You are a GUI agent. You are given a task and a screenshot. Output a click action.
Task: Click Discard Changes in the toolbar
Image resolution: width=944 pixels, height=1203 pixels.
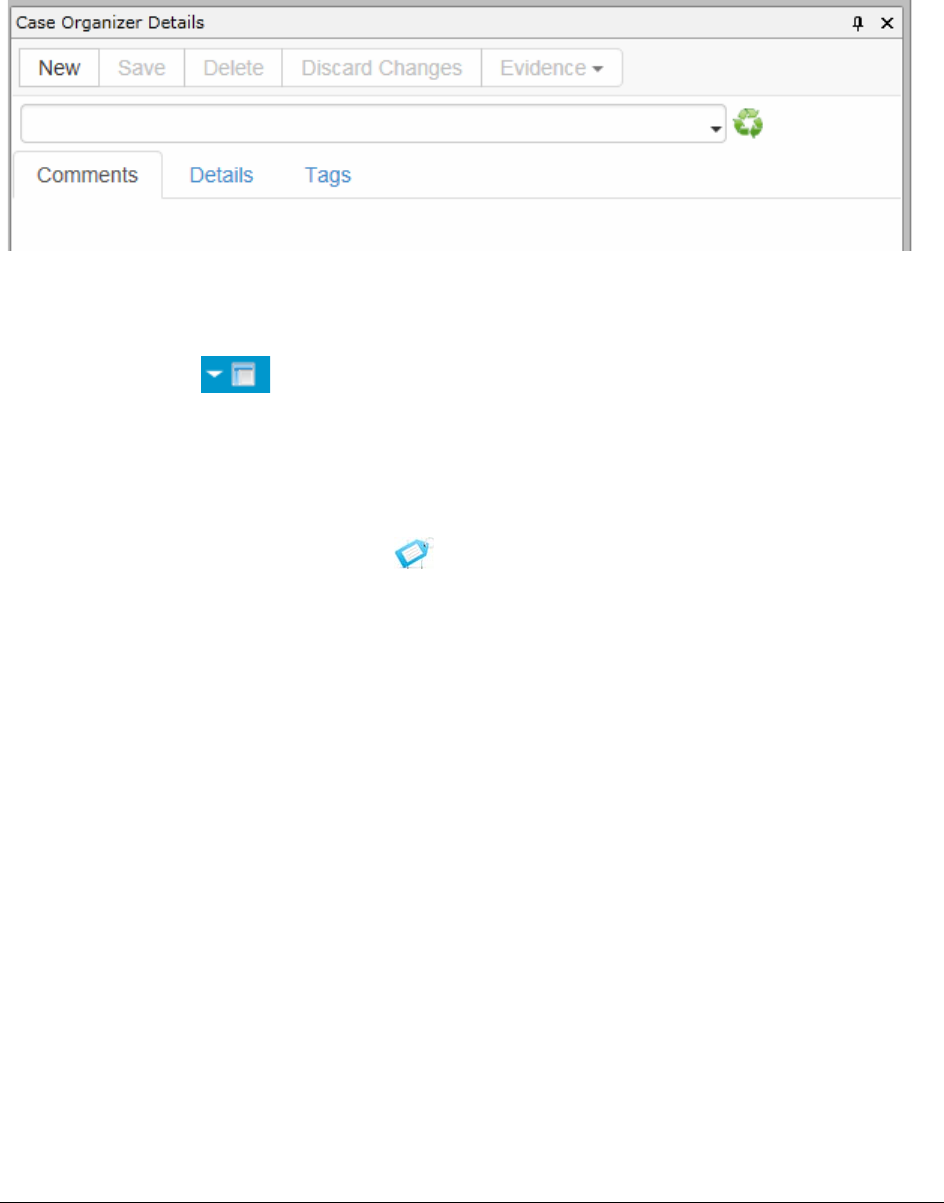point(382,68)
